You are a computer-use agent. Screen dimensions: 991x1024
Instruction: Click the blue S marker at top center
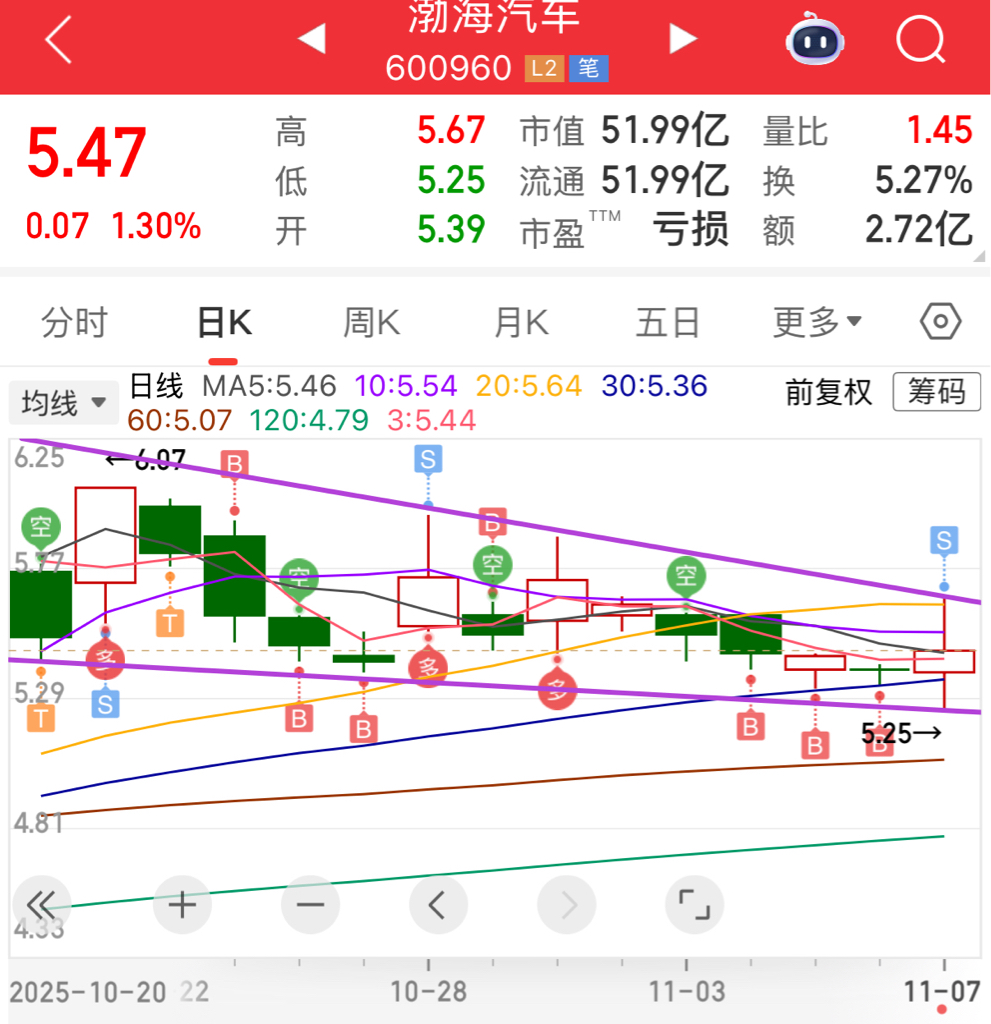coord(428,459)
